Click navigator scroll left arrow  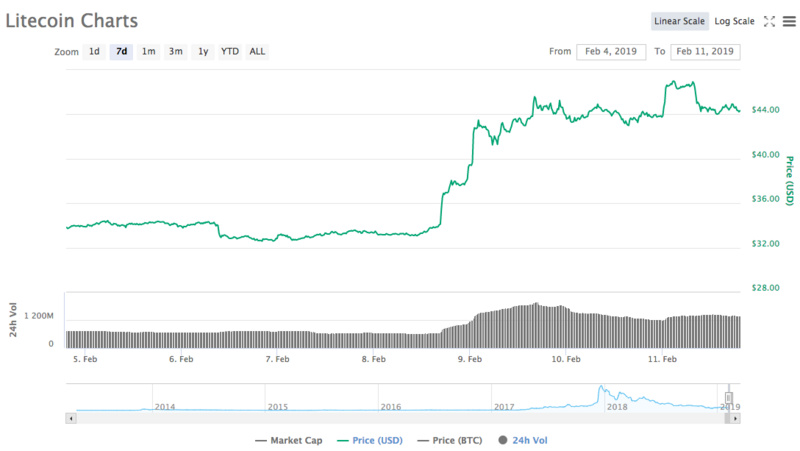[x=71, y=419]
